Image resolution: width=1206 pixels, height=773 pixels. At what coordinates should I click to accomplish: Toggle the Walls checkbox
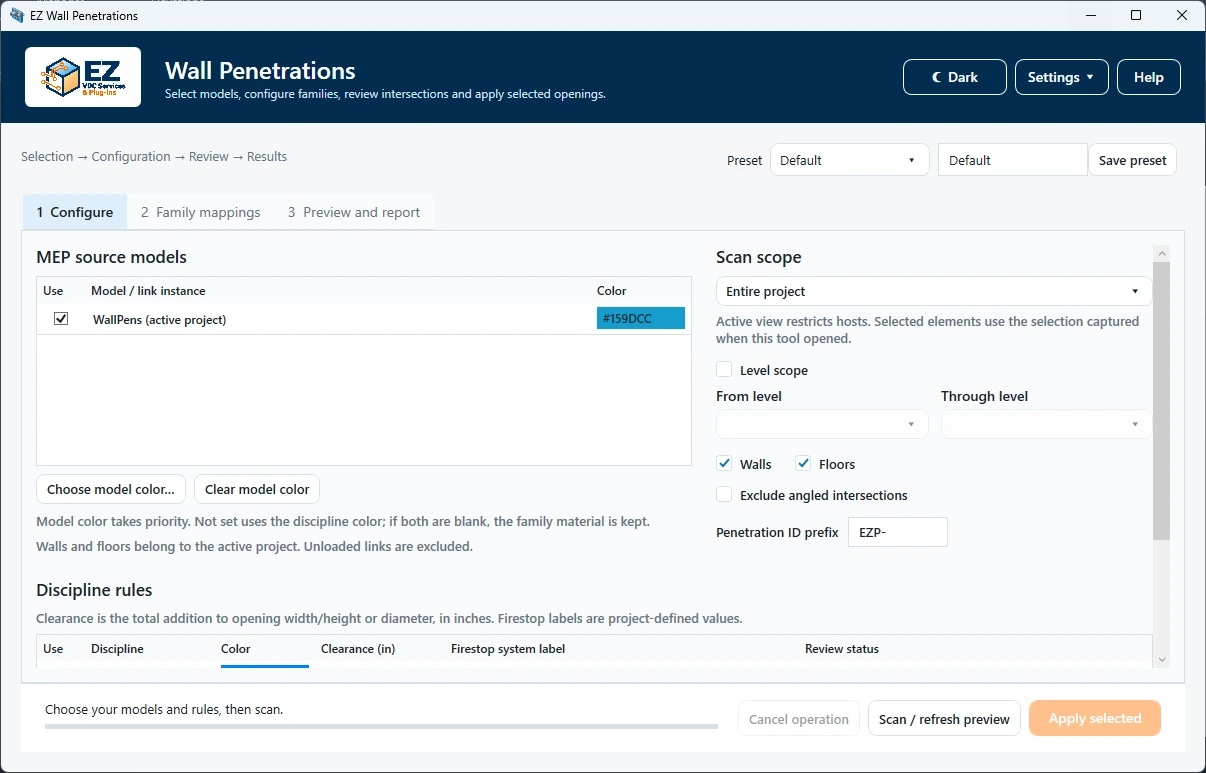coord(724,464)
